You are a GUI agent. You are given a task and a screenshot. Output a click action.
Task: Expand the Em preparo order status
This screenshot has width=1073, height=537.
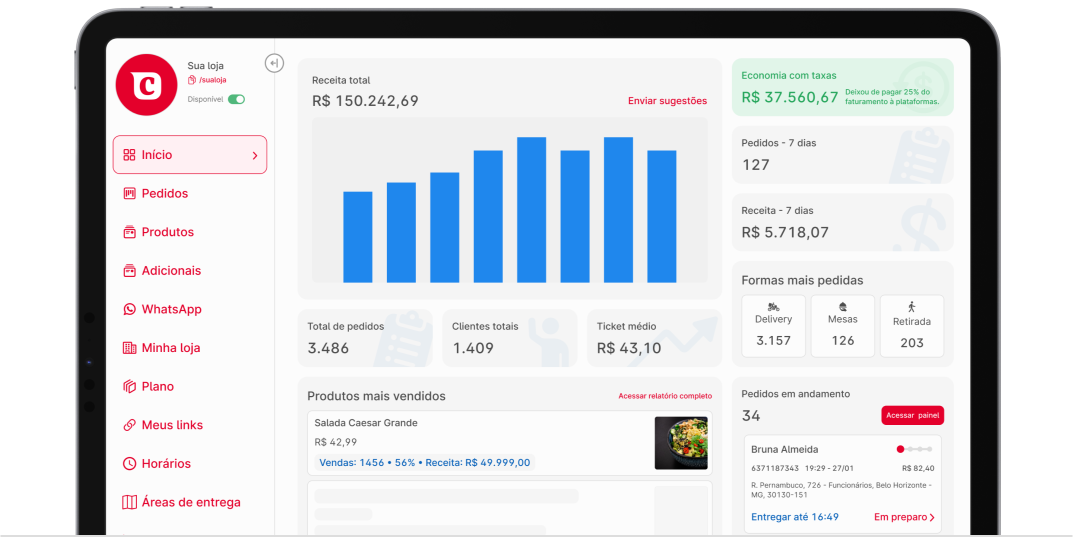[x=904, y=517]
